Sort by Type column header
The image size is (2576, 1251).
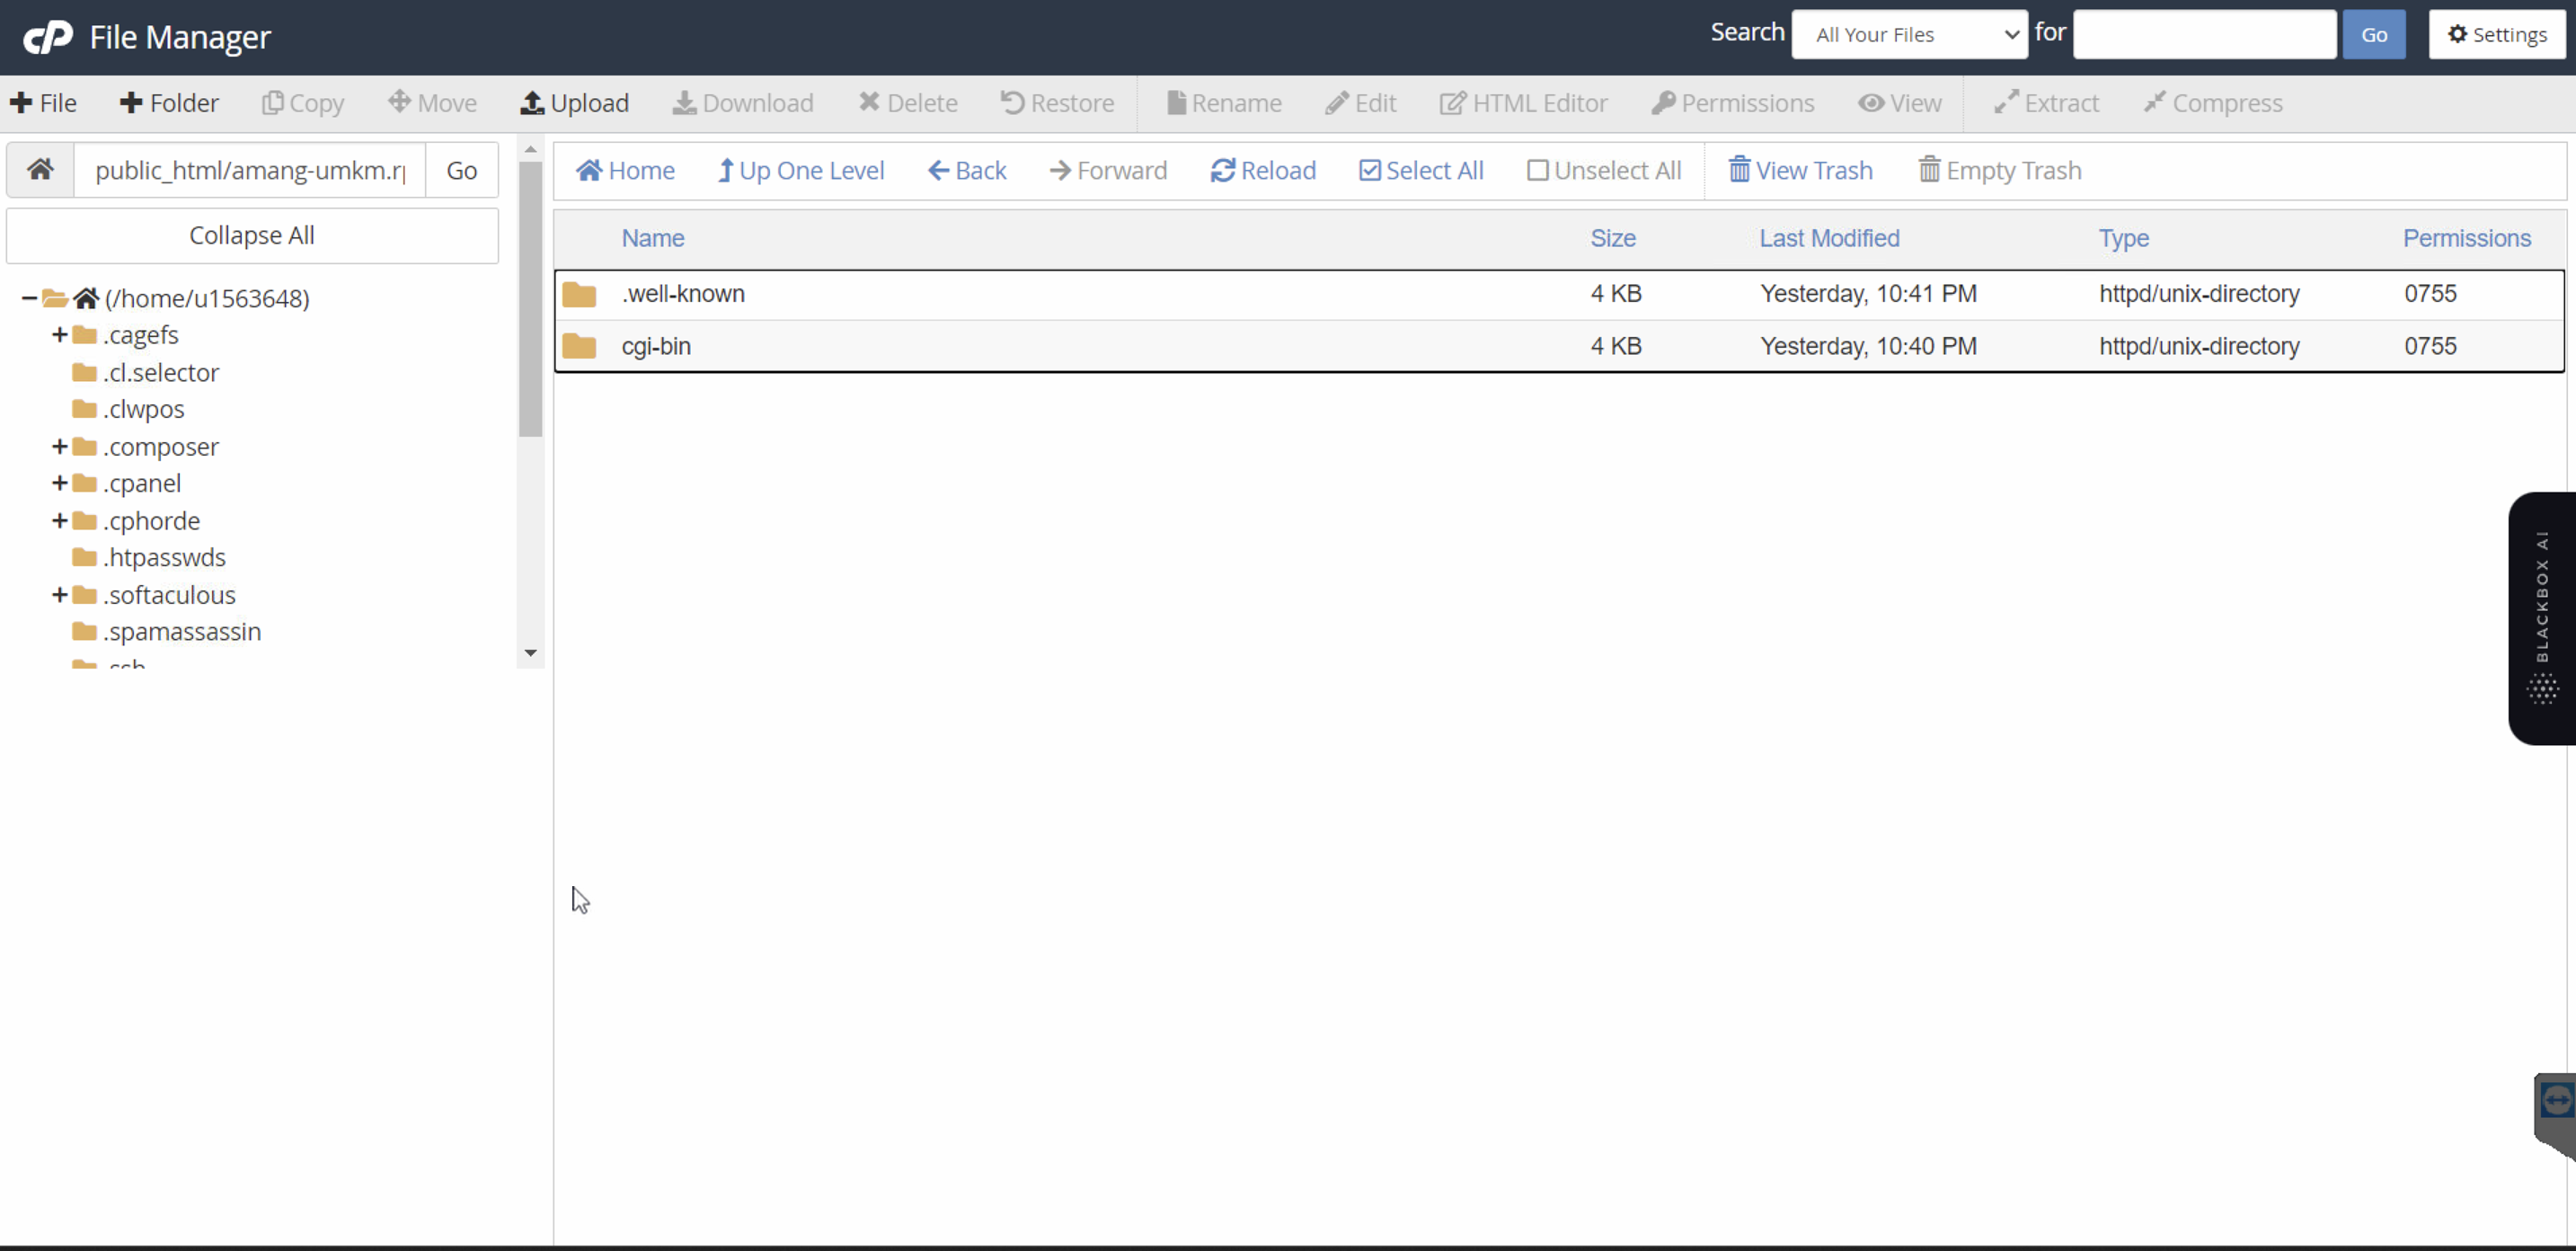click(2123, 238)
